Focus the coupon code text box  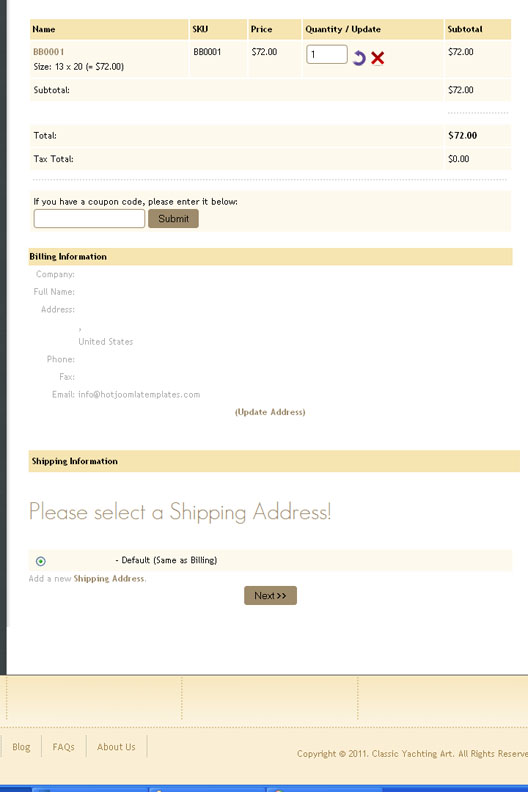[x=89, y=219]
